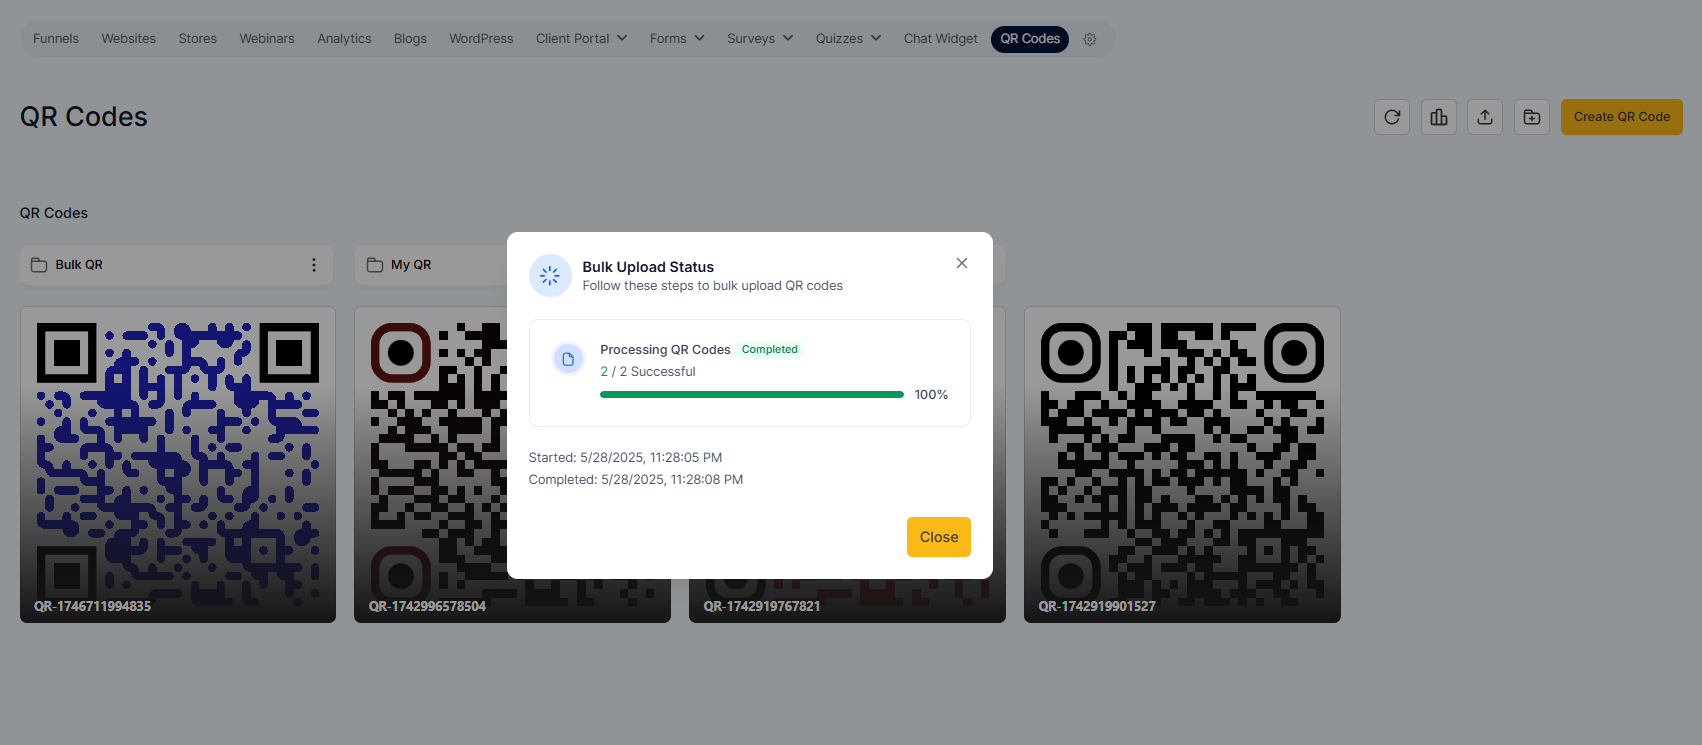This screenshot has height=745, width=1702.
Task: Switch to the Webinars tab
Action: tap(267, 39)
